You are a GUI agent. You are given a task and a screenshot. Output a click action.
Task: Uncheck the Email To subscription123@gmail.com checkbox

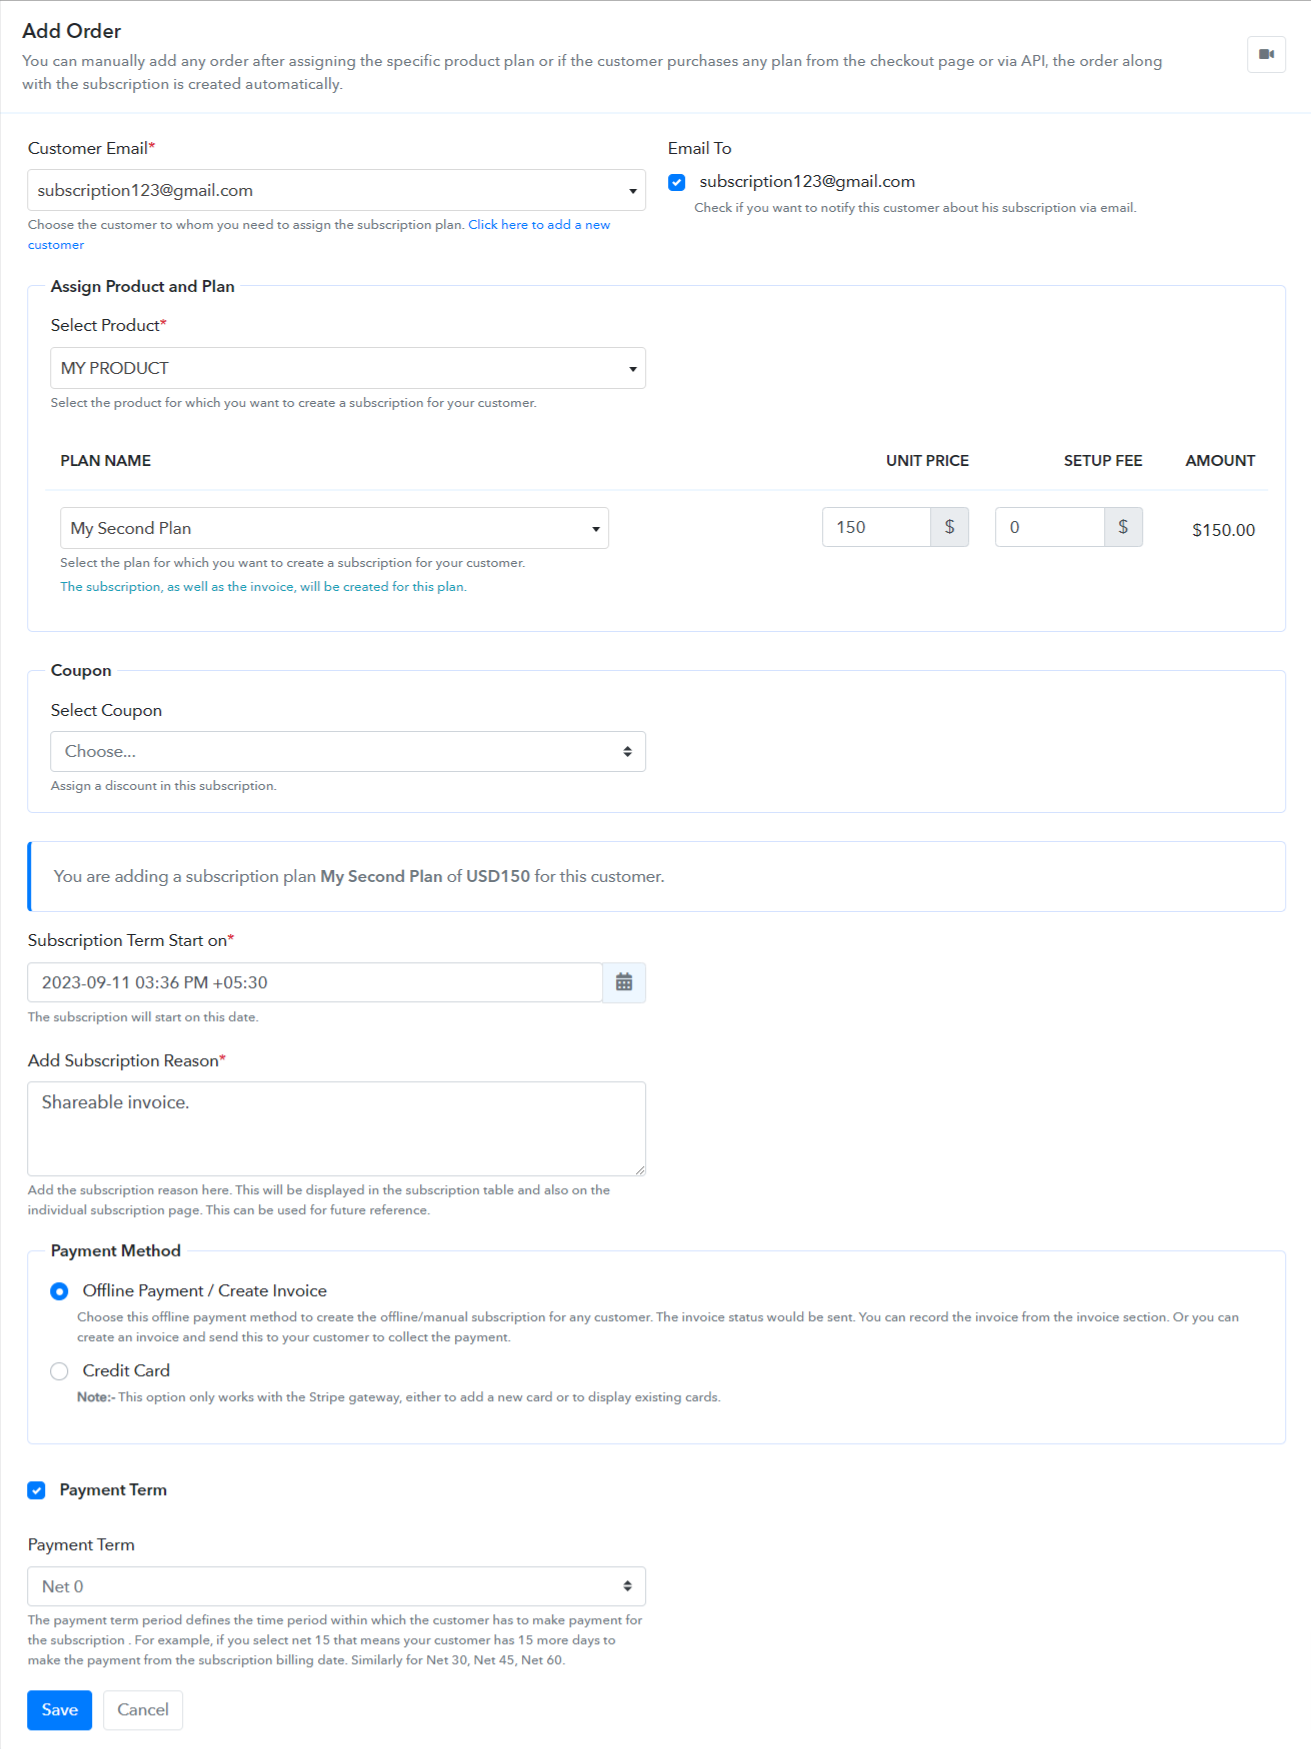coord(677,182)
